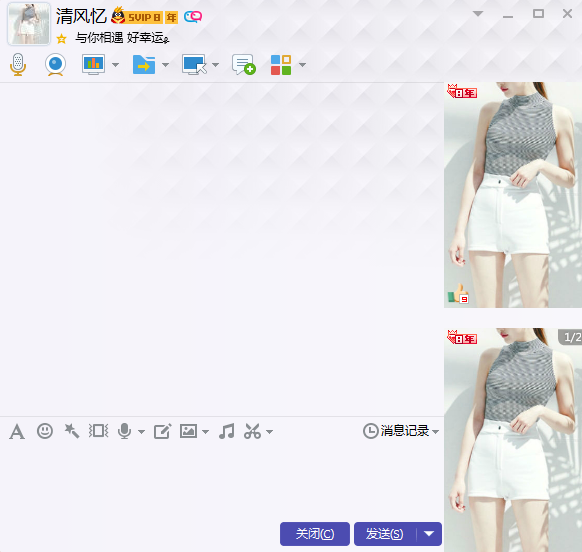This screenshot has width=582, height=552.
Task: Expand the remote desktop dropdown arrow
Action: (215, 65)
